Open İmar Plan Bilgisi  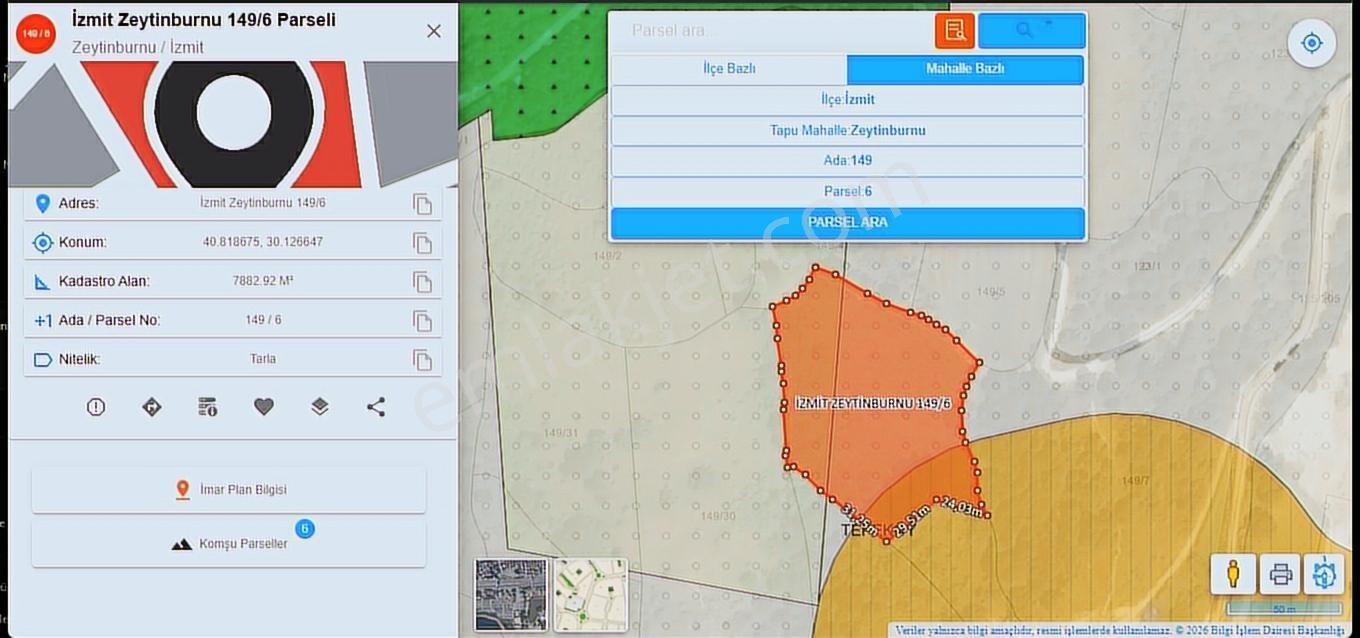229,490
